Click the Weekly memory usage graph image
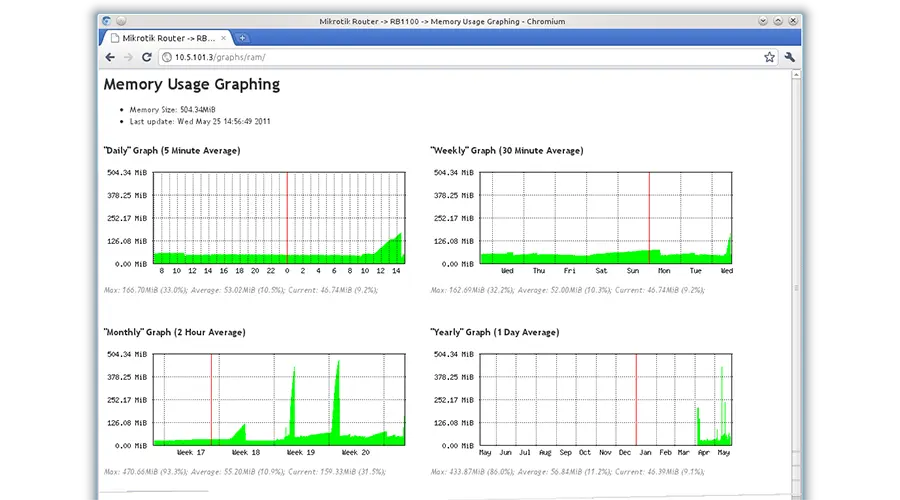Viewport: 900px width, 500px height. [x=583, y=222]
